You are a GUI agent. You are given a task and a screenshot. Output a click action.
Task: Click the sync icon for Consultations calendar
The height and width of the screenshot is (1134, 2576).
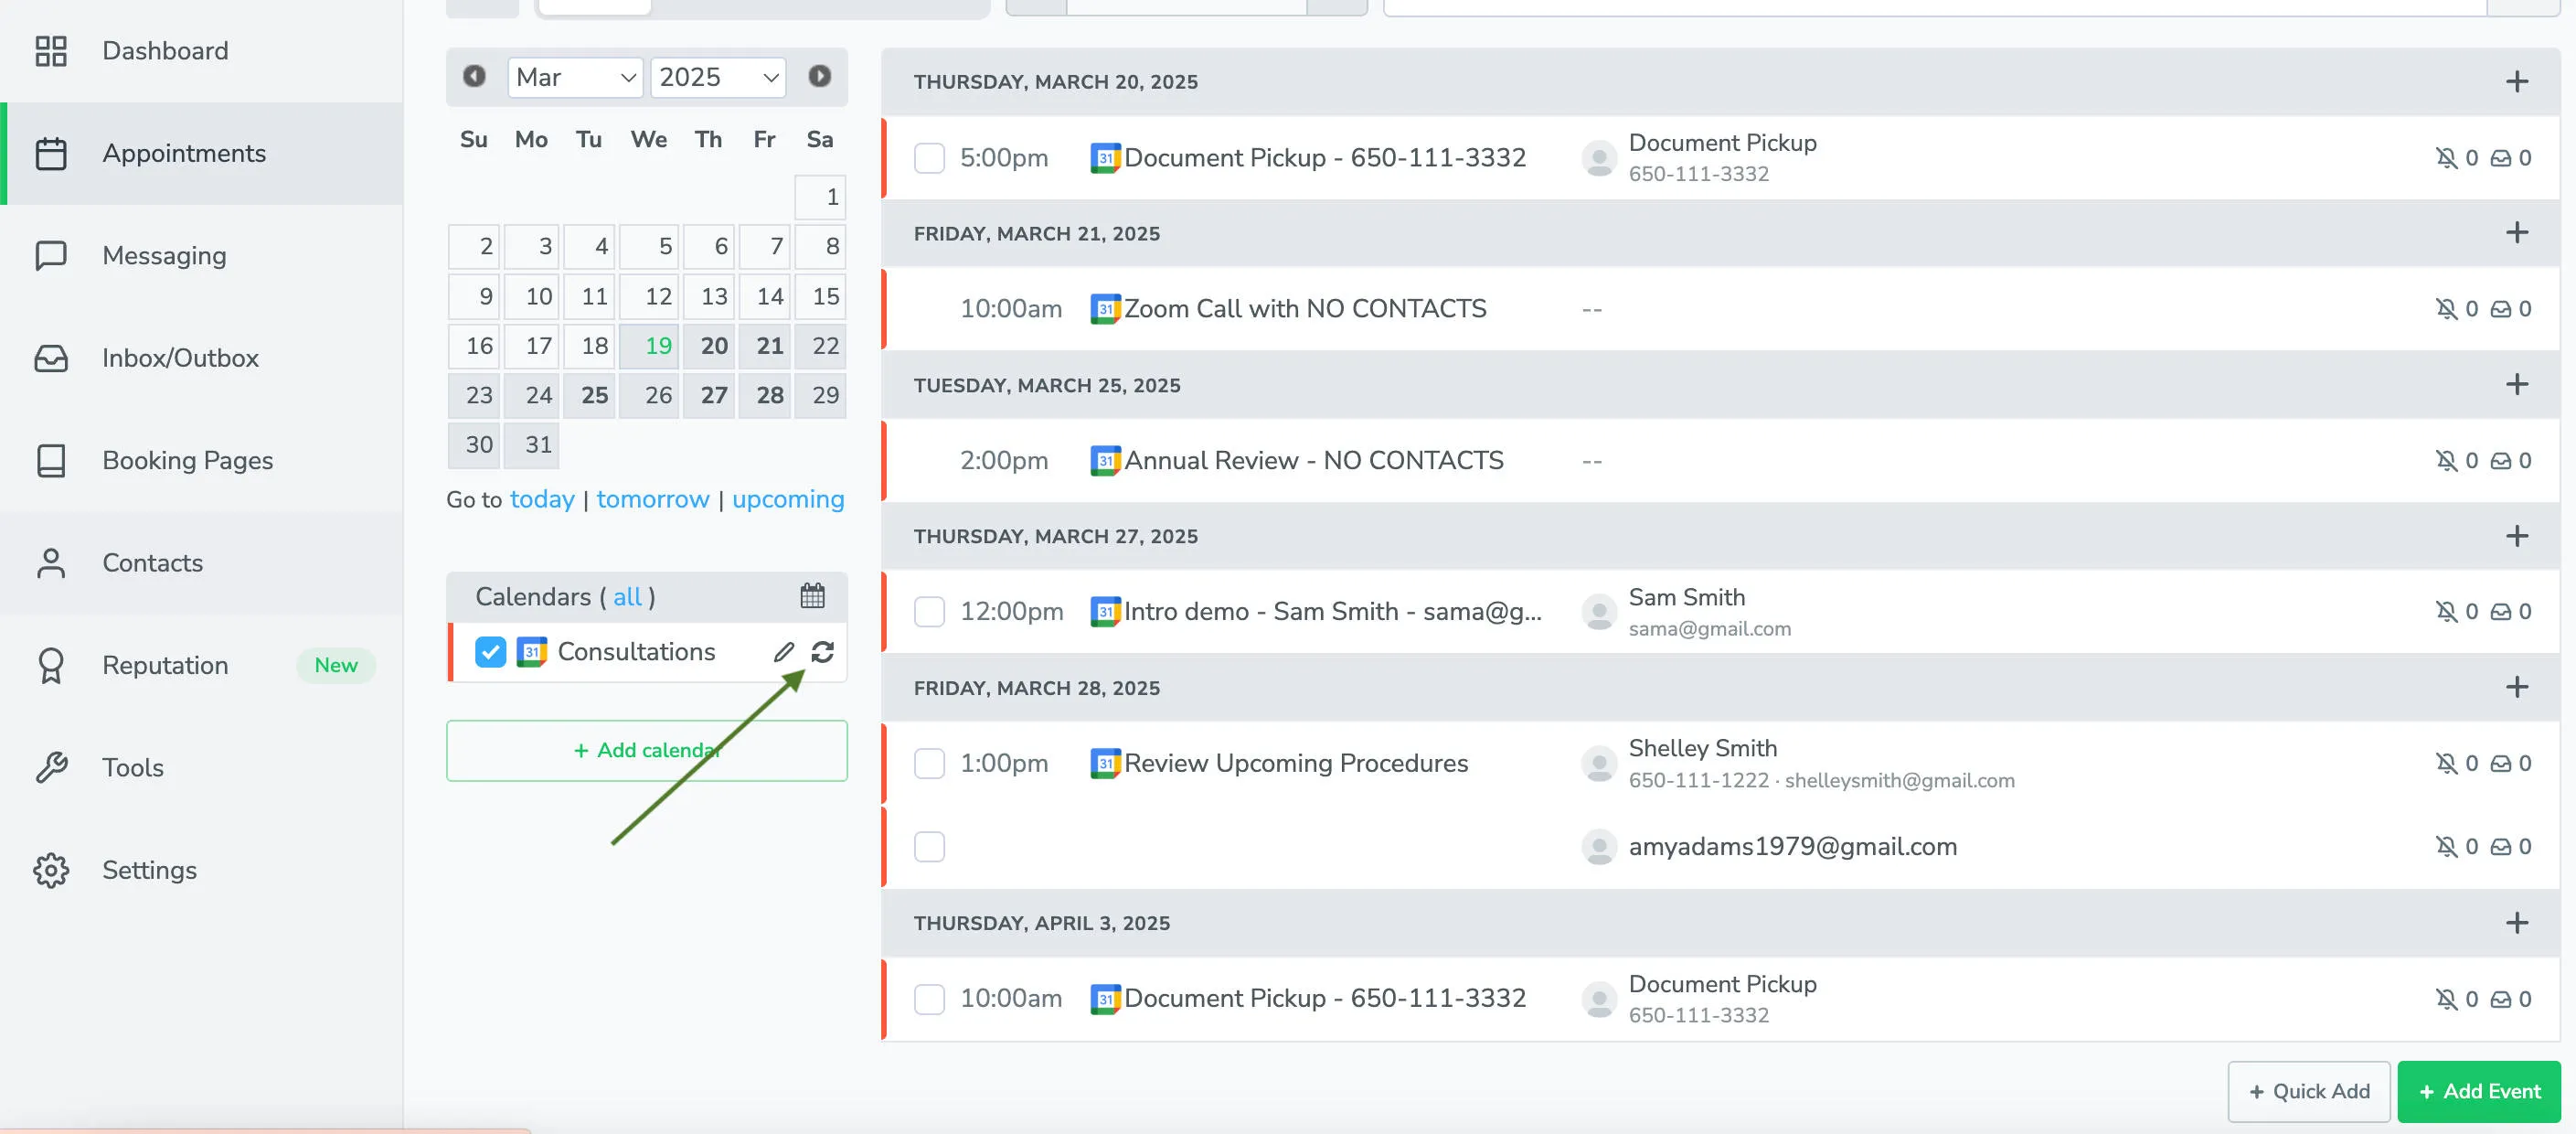point(823,652)
